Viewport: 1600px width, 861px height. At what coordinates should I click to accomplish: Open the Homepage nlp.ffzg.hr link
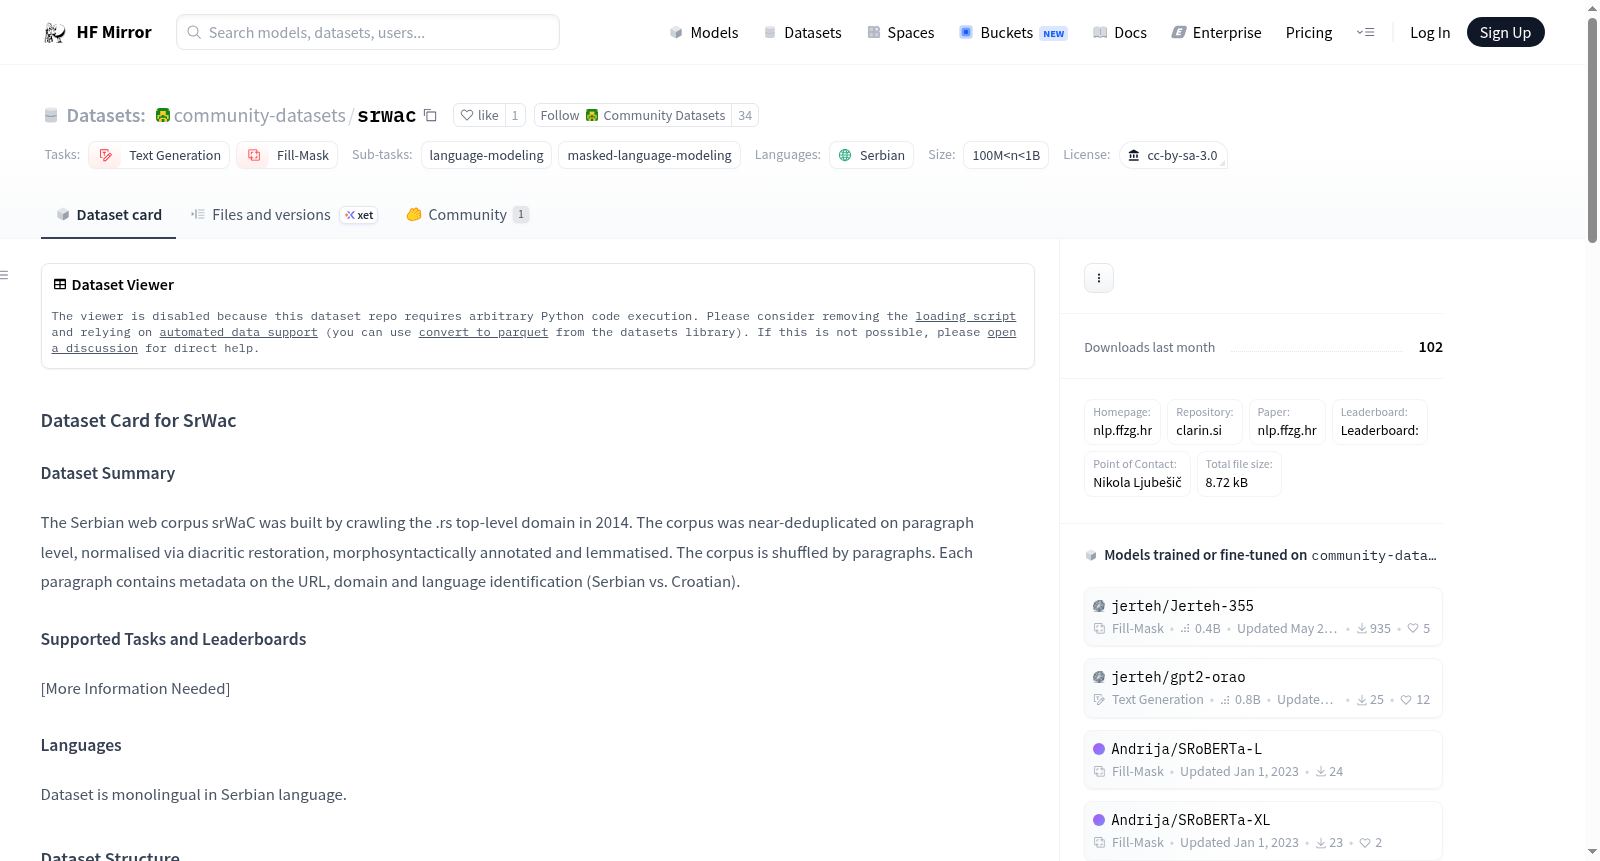pyautogui.click(x=1123, y=422)
